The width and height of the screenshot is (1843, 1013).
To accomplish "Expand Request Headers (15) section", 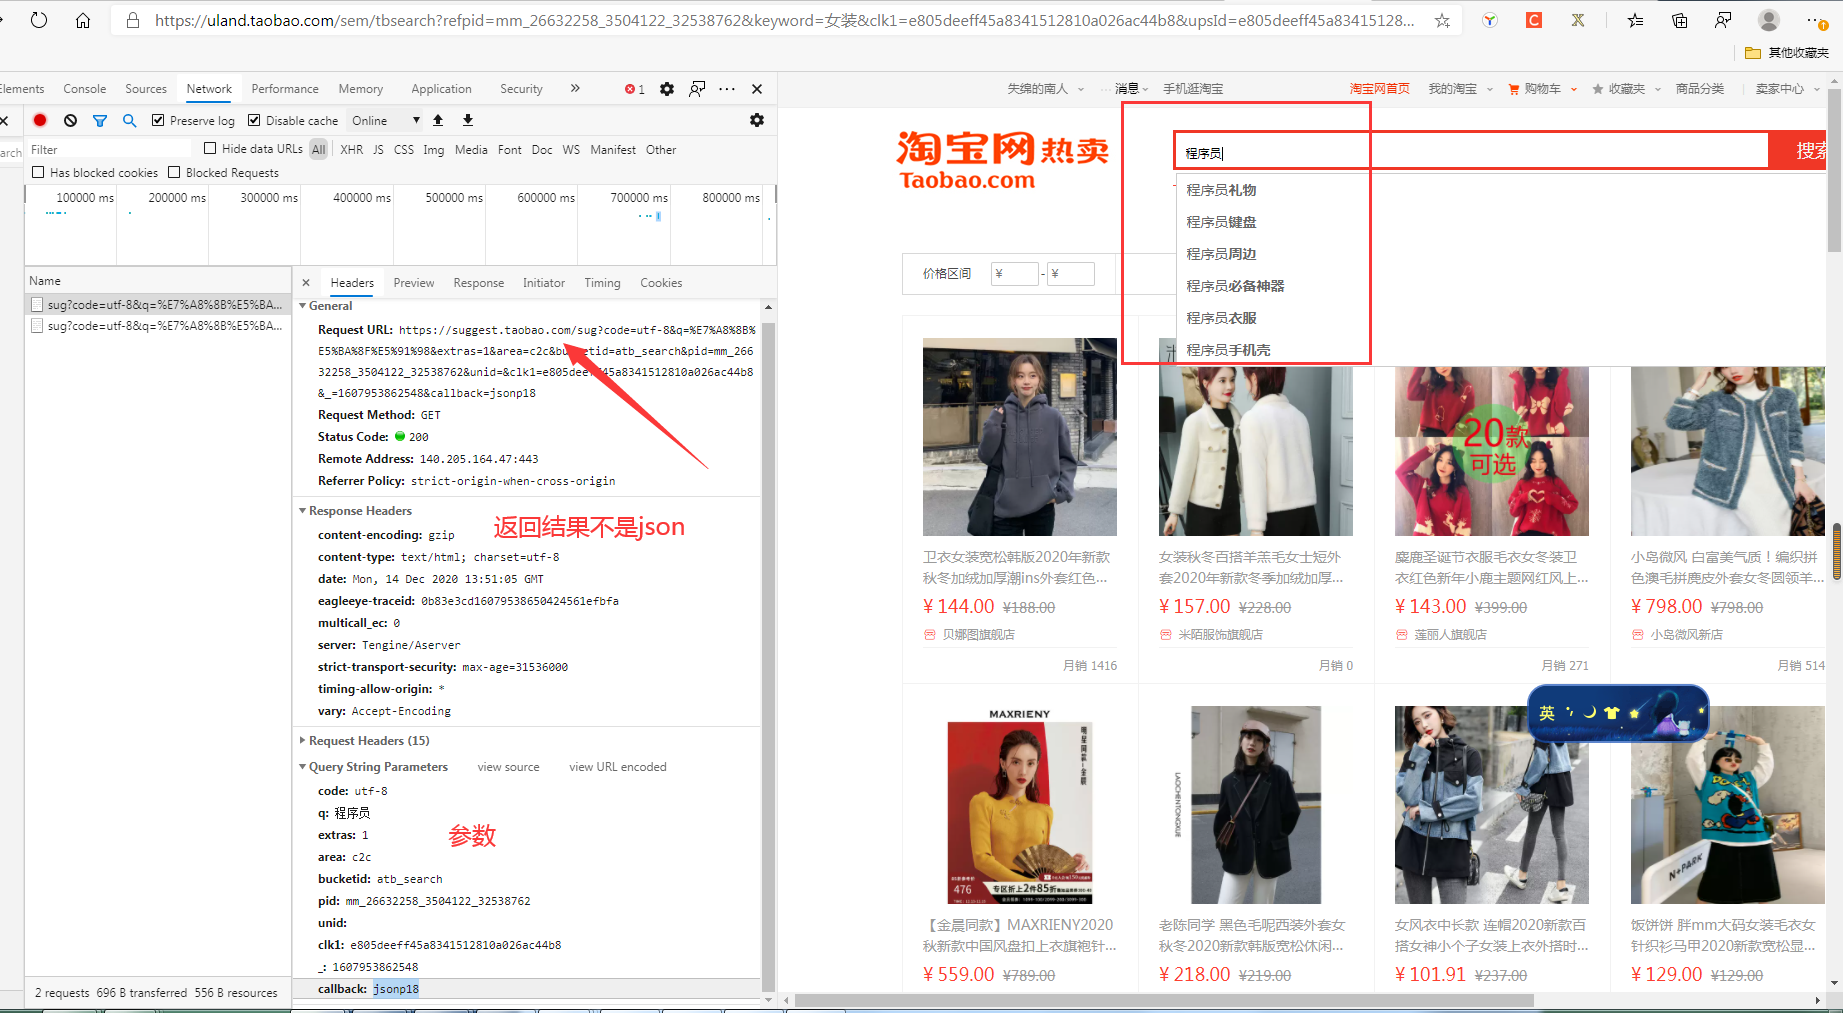I will click(303, 741).
